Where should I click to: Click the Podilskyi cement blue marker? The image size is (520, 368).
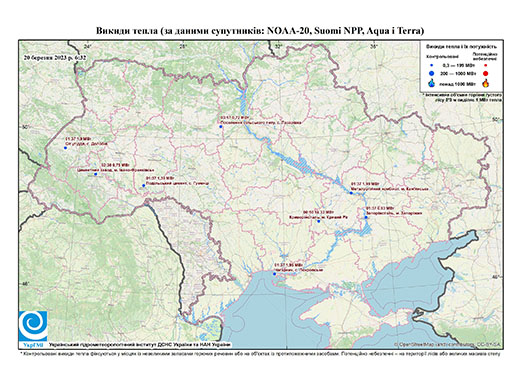click(x=144, y=186)
